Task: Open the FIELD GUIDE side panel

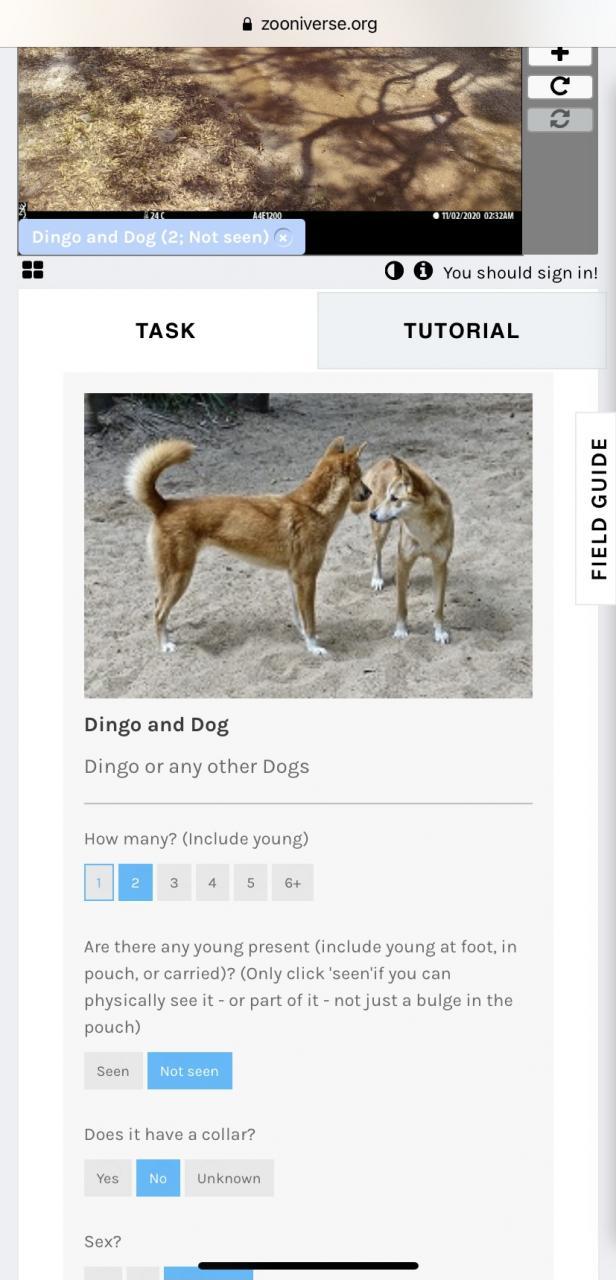Action: (597, 508)
